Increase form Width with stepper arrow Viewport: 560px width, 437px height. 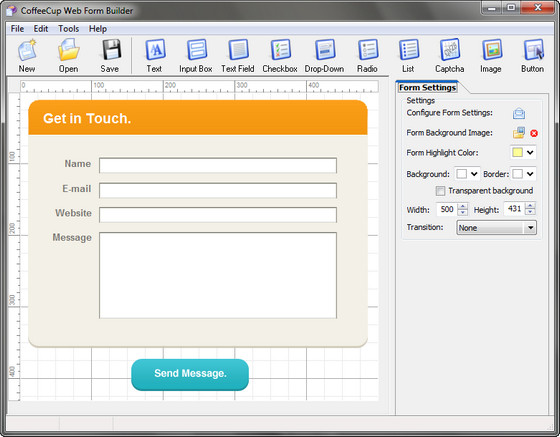[x=462, y=206]
